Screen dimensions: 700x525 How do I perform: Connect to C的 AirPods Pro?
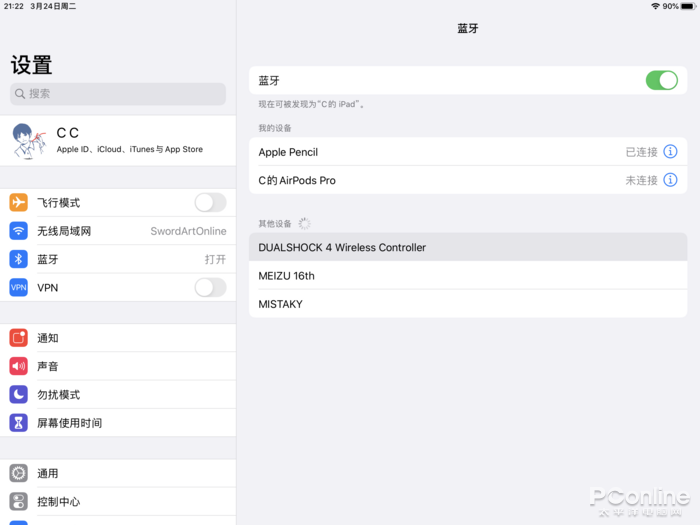pos(468,180)
